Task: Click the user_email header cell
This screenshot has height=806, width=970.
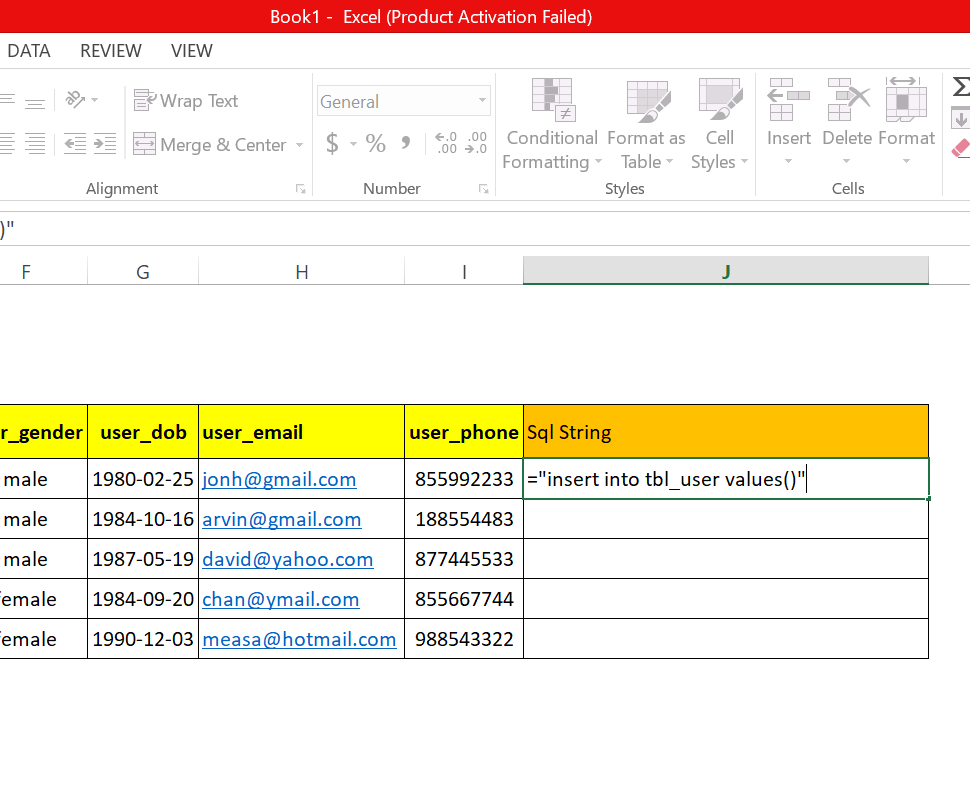Action: [301, 432]
